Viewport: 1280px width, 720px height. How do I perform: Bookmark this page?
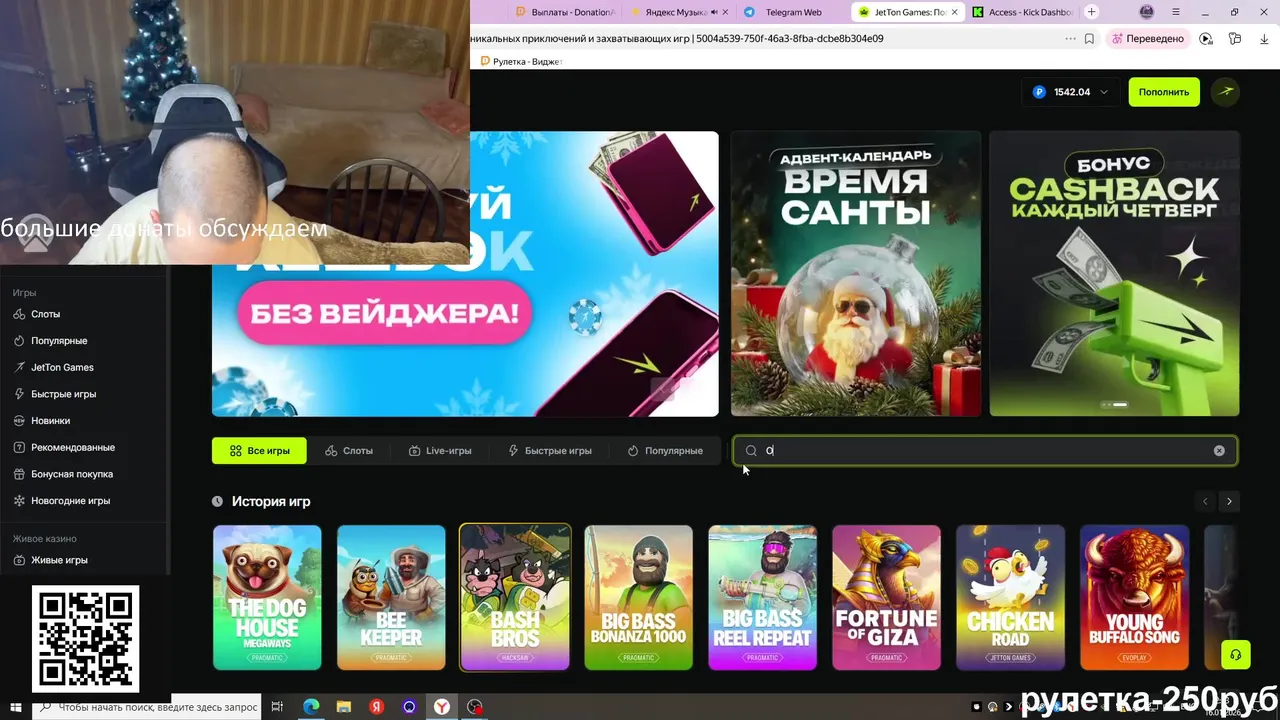point(1089,39)
